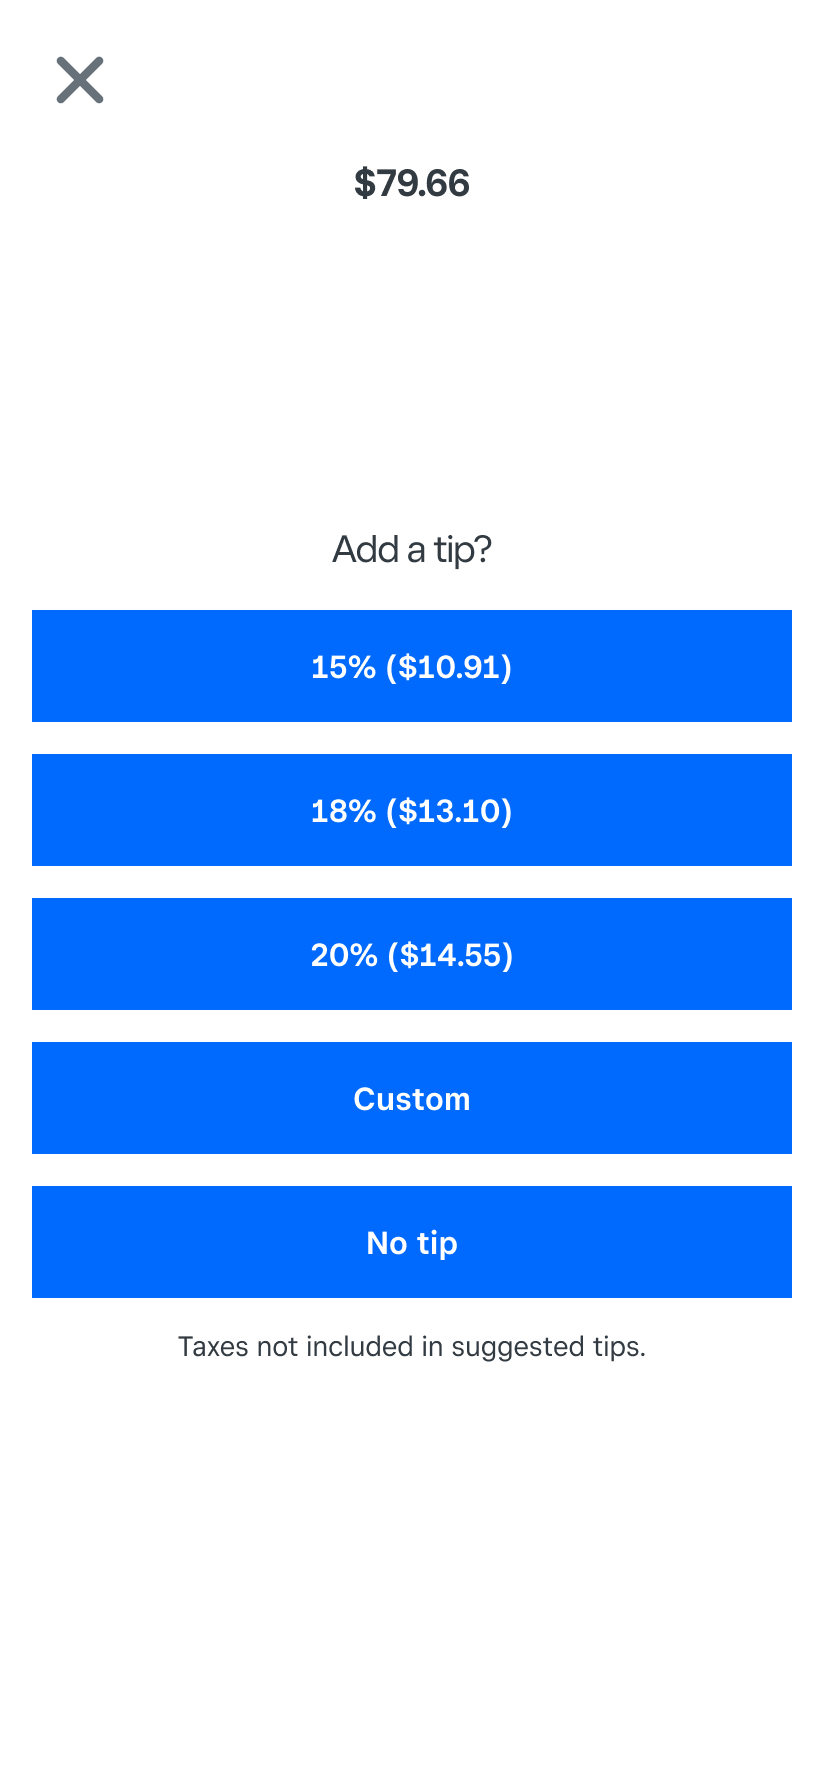Click the $79.66 total amount
This screenshot has height=1784, width=824.
411,183
